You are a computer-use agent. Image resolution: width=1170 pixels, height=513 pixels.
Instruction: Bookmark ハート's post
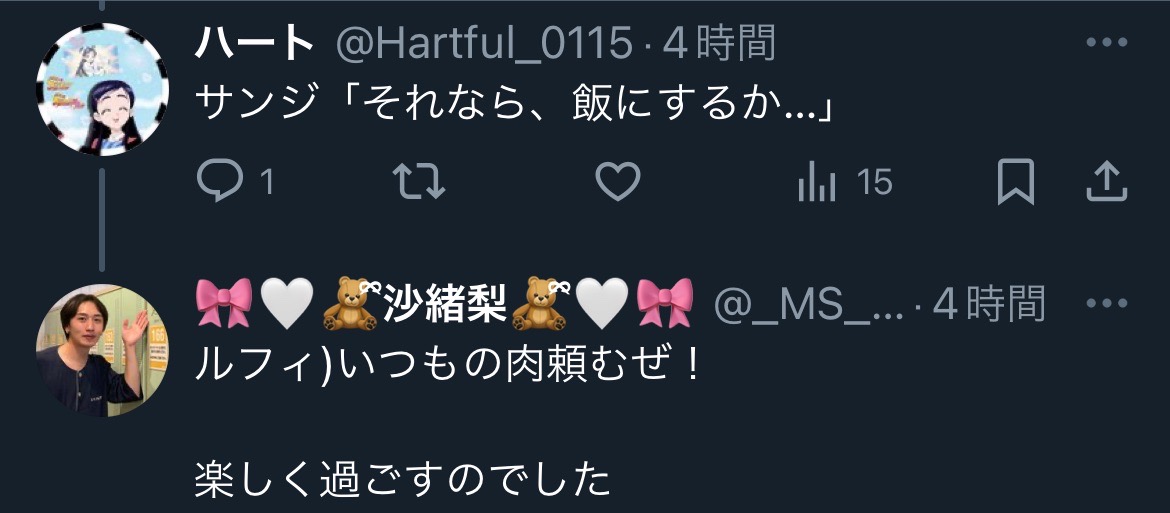[x=1016, y=182]
